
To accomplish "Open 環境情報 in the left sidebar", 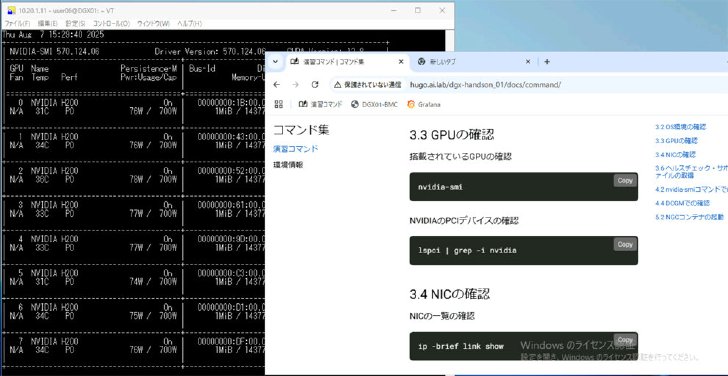I will tap(288, 165).
